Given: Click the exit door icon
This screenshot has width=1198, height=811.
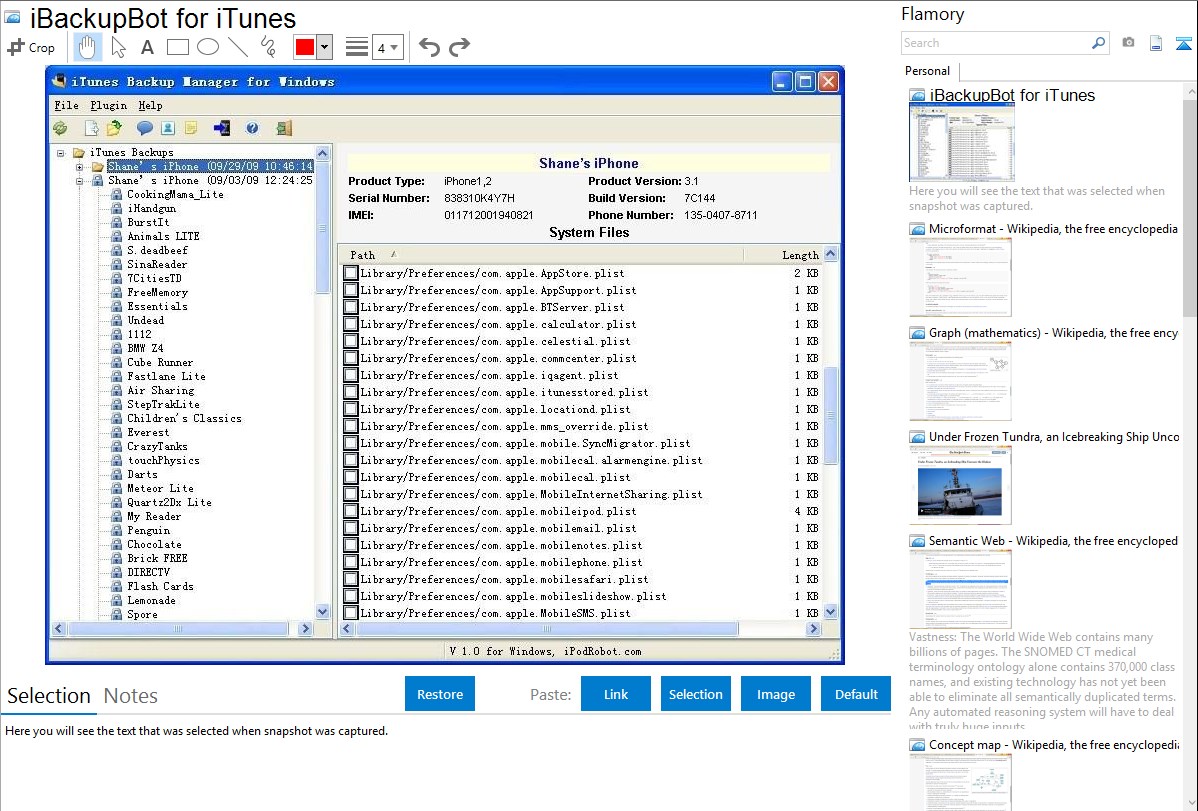Looking at the screenshot, I should pos(284,128).
